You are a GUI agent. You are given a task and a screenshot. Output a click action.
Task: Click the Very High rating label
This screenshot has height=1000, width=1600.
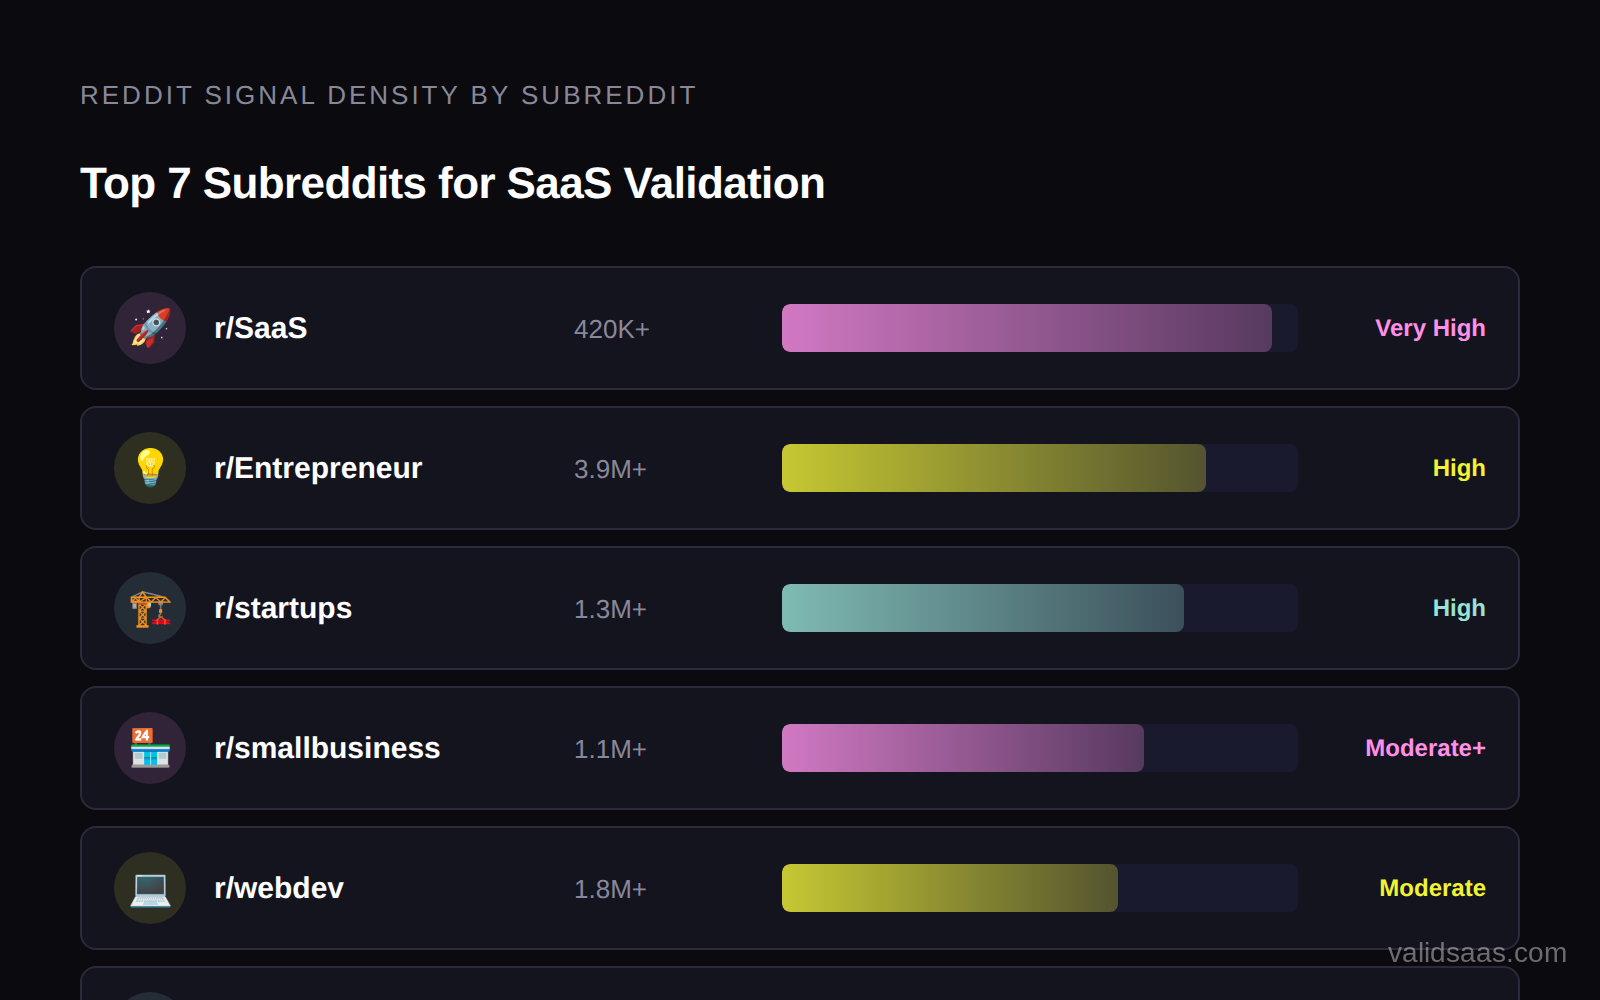pos(1429,328)
